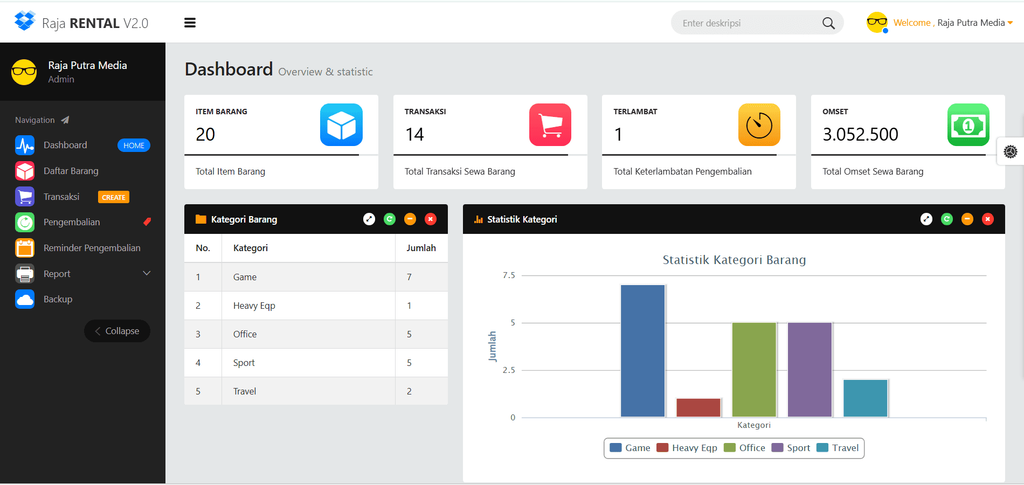
Task: Click the Report printer icon
Action: pyautogui.click(x=25, y=274)
